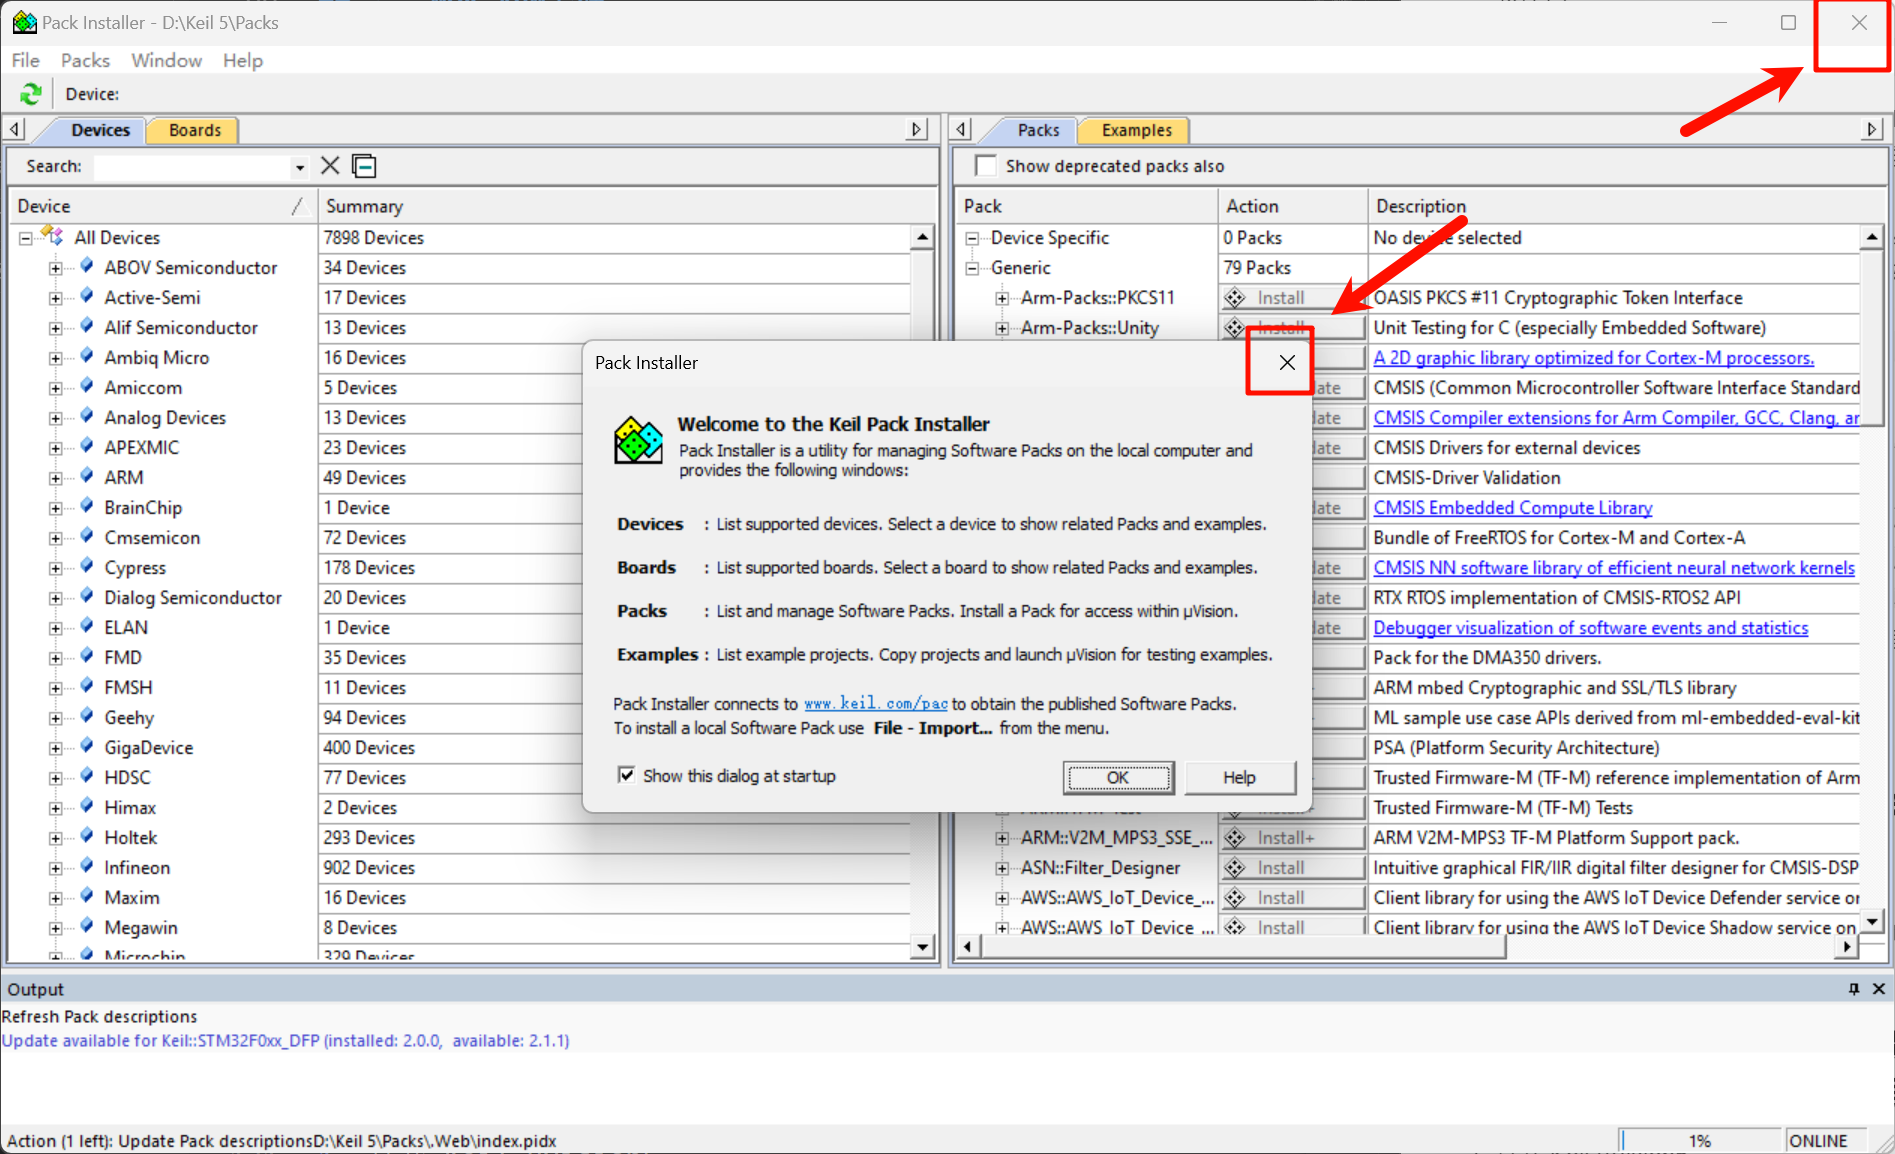This screenshot has width=1895, height=1154.
Task: Open the CMSIS NN software library link
Action: tap(1614, 568)
